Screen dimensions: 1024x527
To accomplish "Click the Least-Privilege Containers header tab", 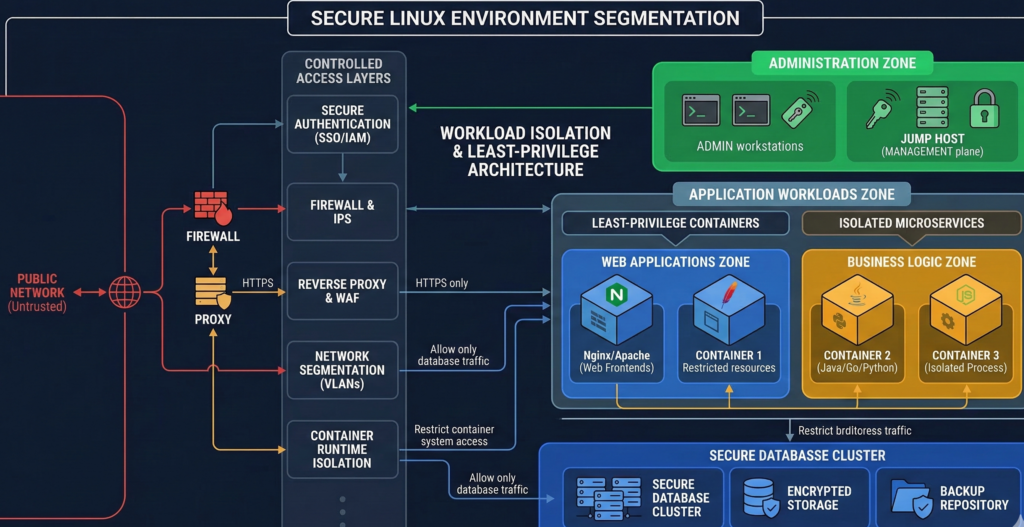I will 675,223.
